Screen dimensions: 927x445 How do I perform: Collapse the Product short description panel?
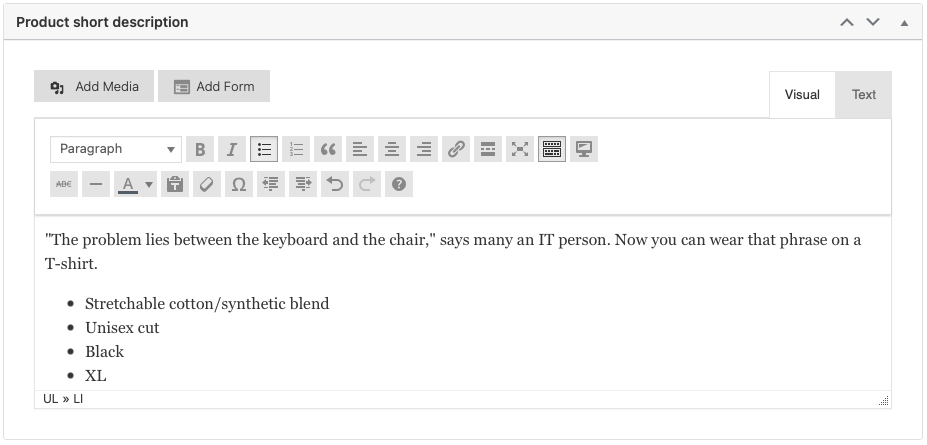(x=904, y=22)
